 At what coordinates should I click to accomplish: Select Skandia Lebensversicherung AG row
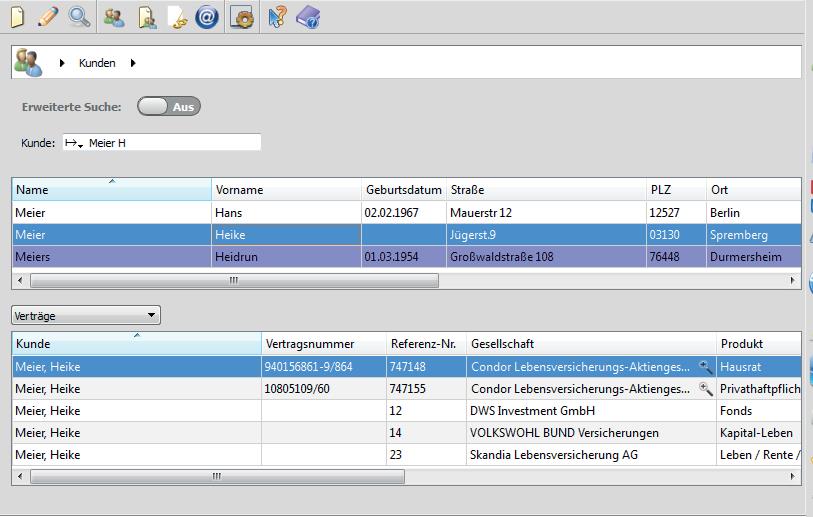click(x=406, y=455)
